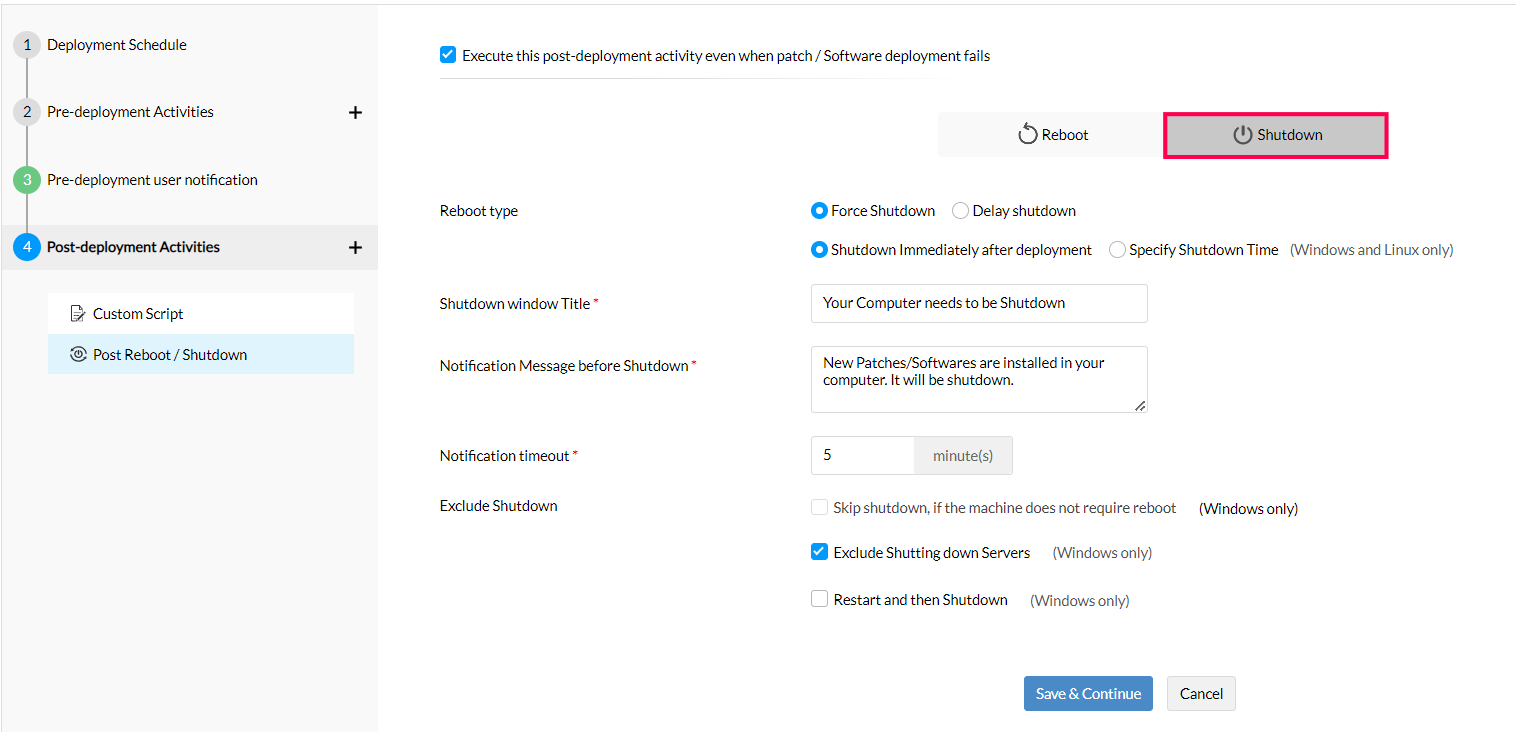Click the Notification timeout value field
The height and width of the screenshot is (732, 1516).
[x=862, y=455]
